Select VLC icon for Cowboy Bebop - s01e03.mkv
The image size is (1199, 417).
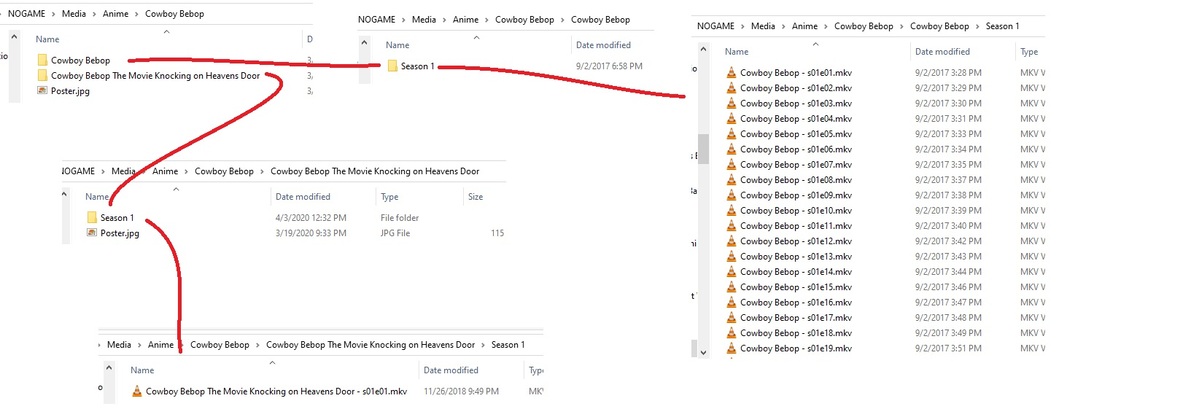732,103
